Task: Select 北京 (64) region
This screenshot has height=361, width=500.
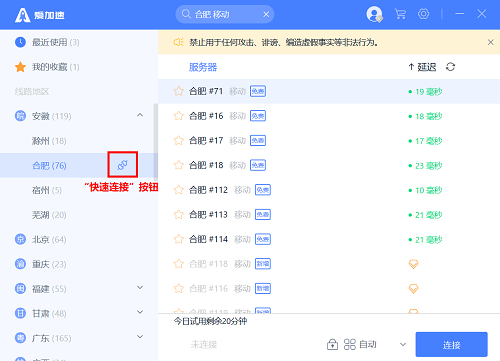Action: tap(49, 239)
